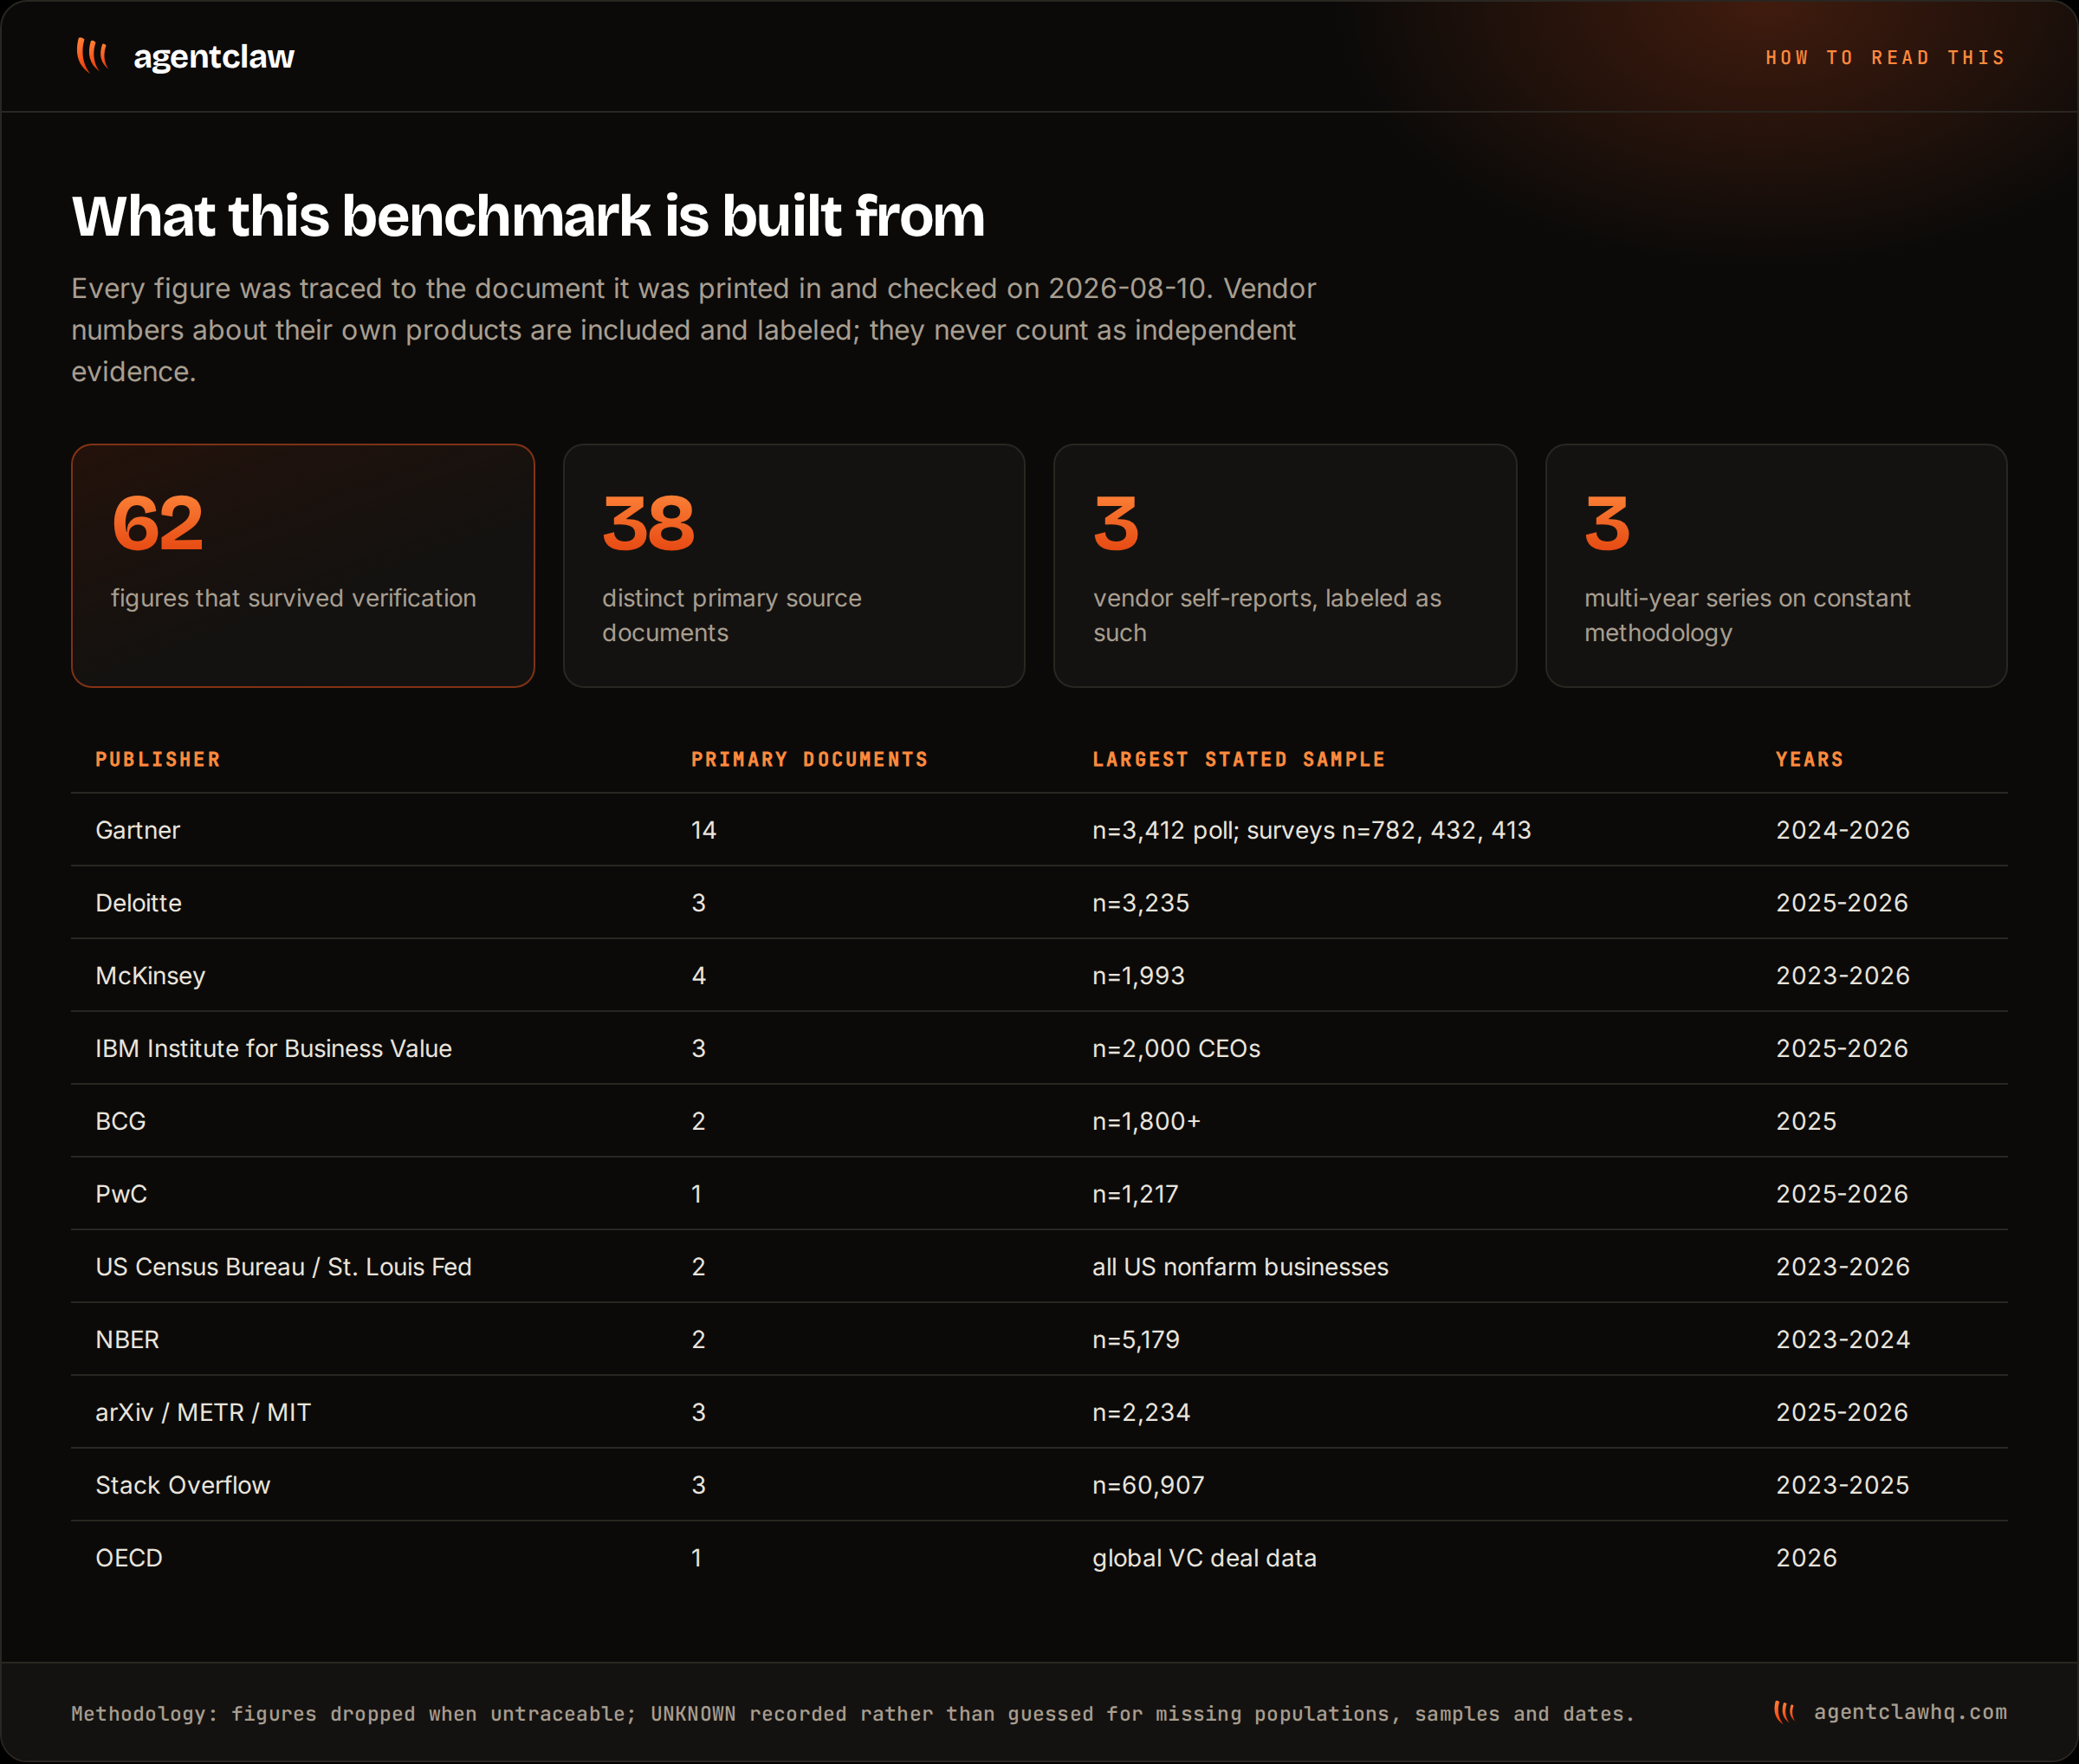Click Deloitte's primary documents count
This screenshot has width=2079, height=1764.
tap(699, 903)
